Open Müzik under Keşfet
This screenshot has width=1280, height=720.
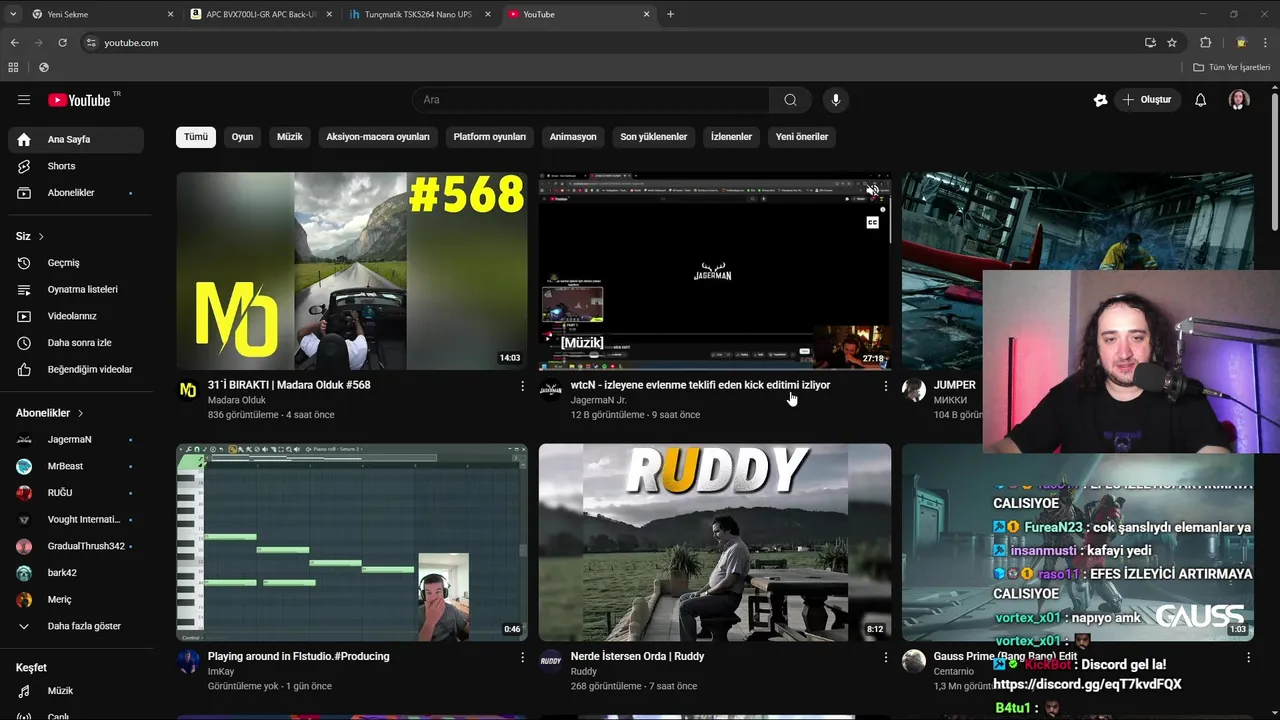76,691
